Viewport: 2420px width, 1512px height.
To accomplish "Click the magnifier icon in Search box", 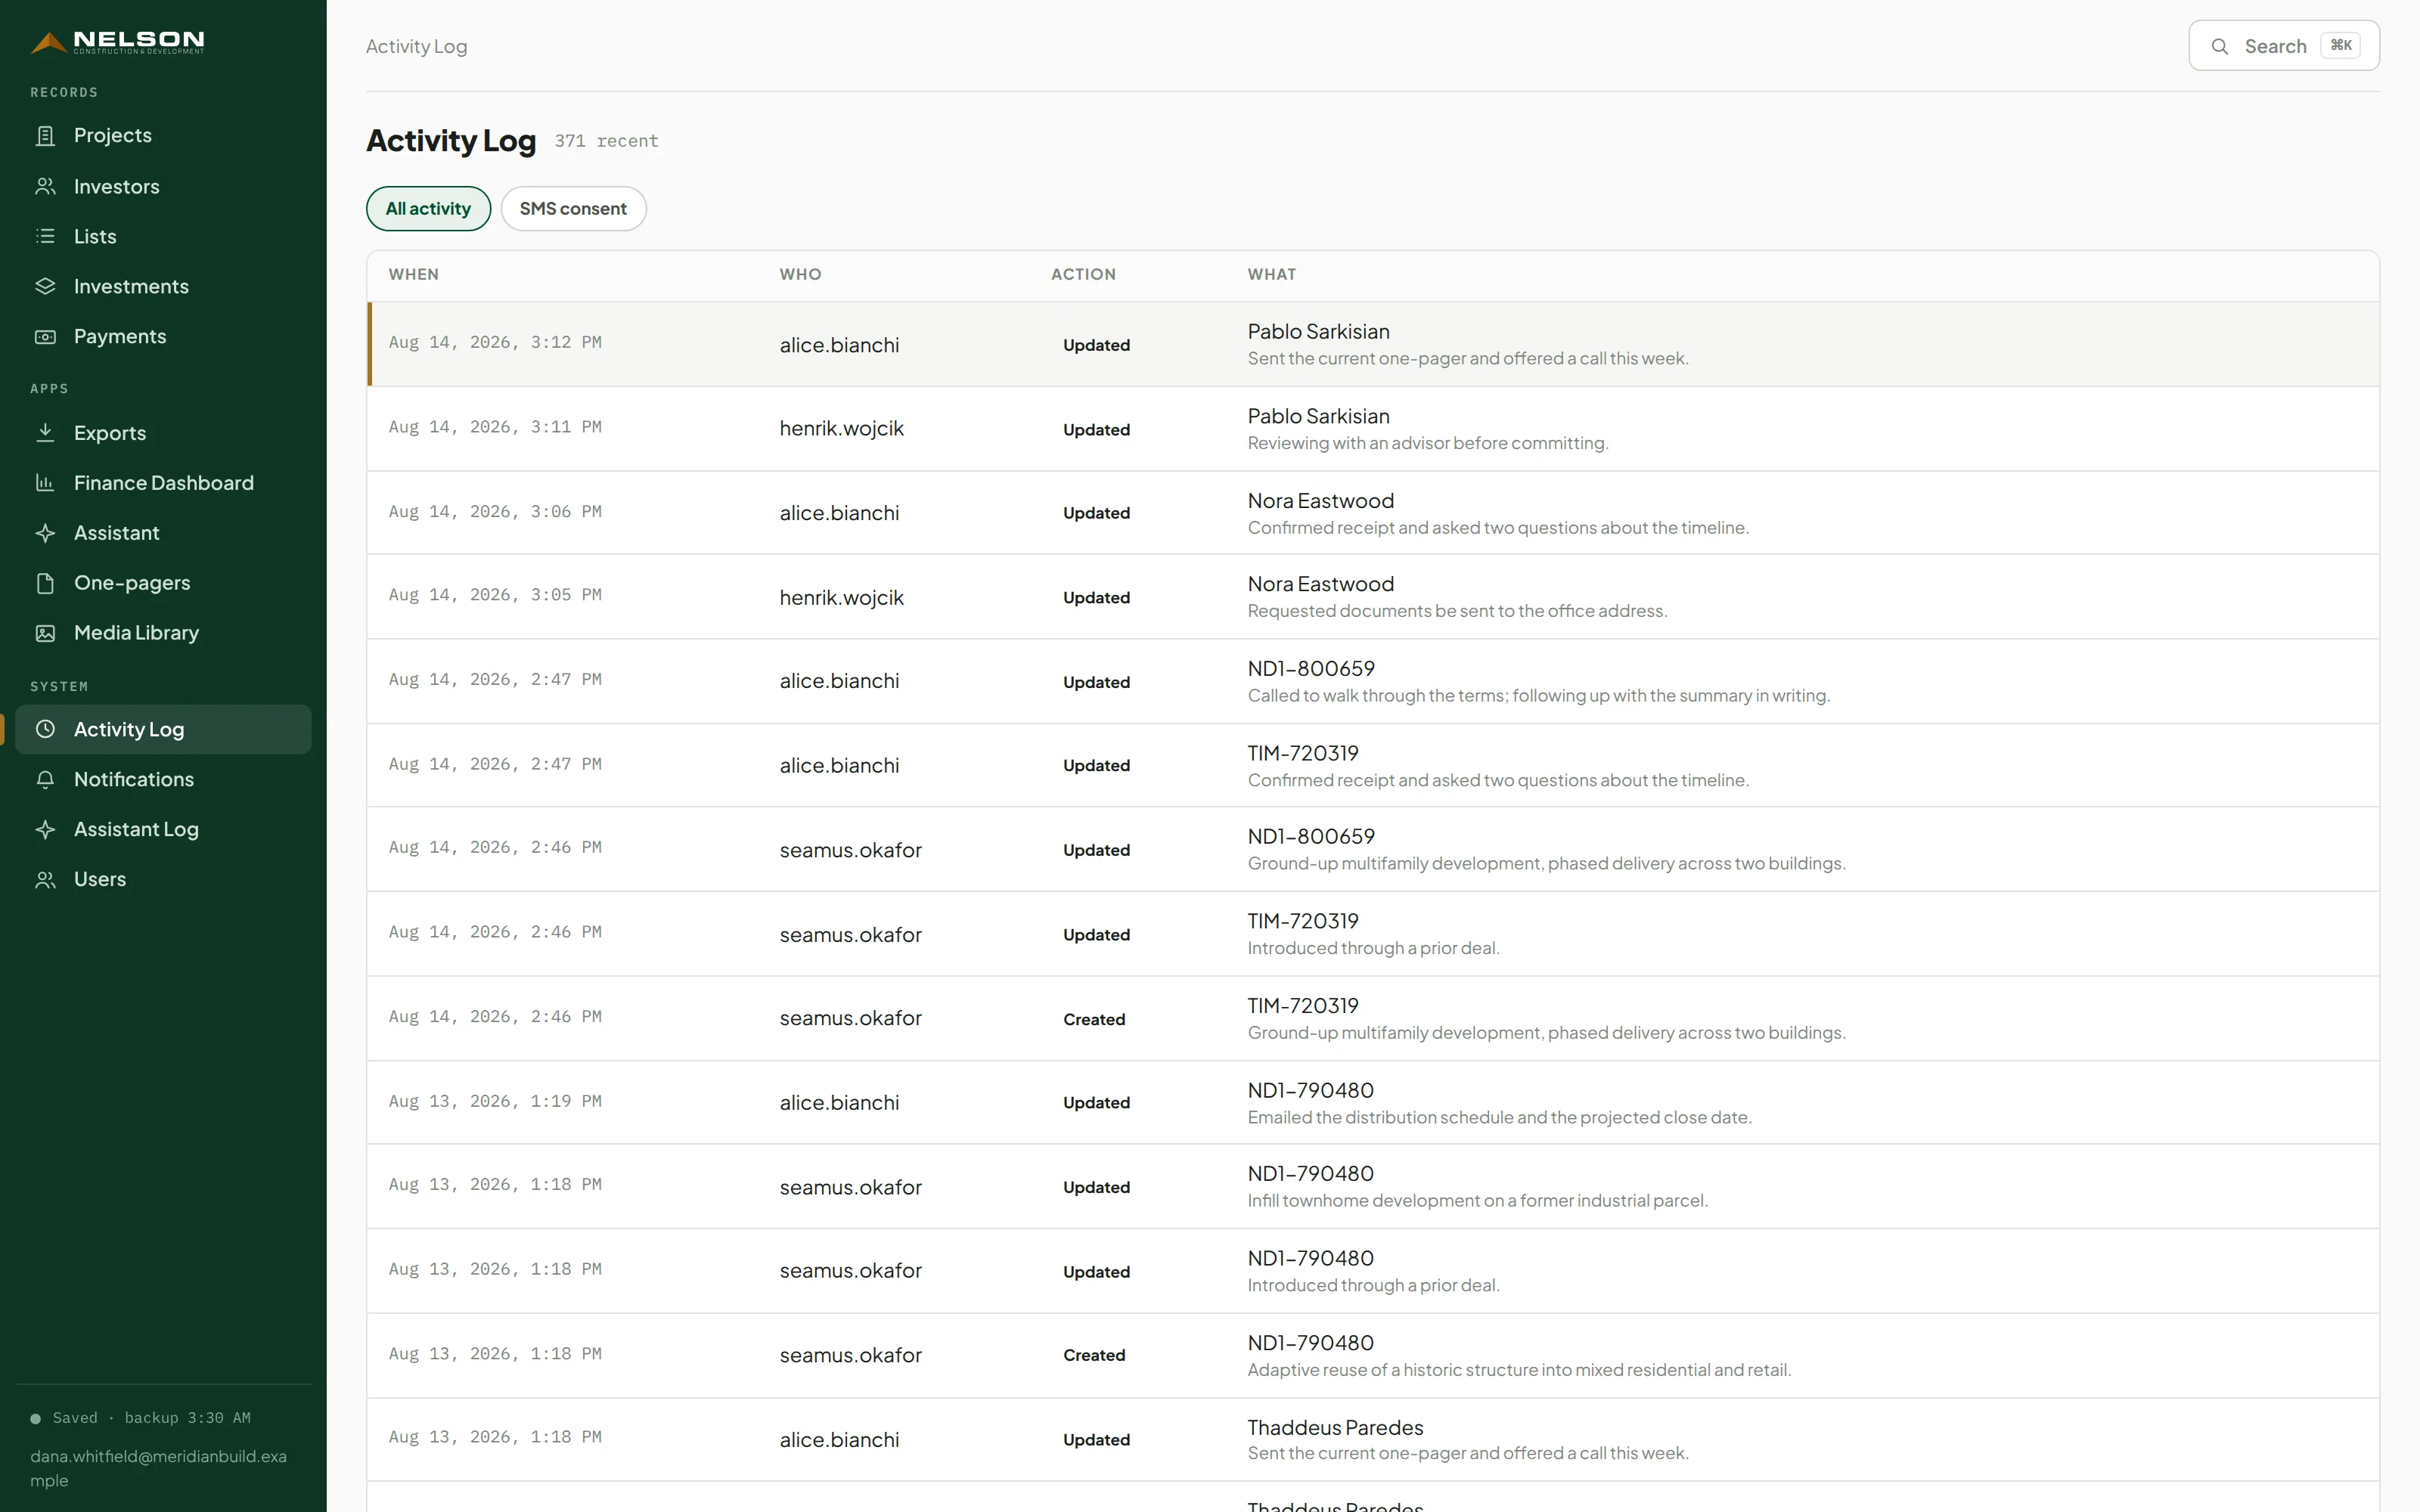I will click(x=2219, y=46).
